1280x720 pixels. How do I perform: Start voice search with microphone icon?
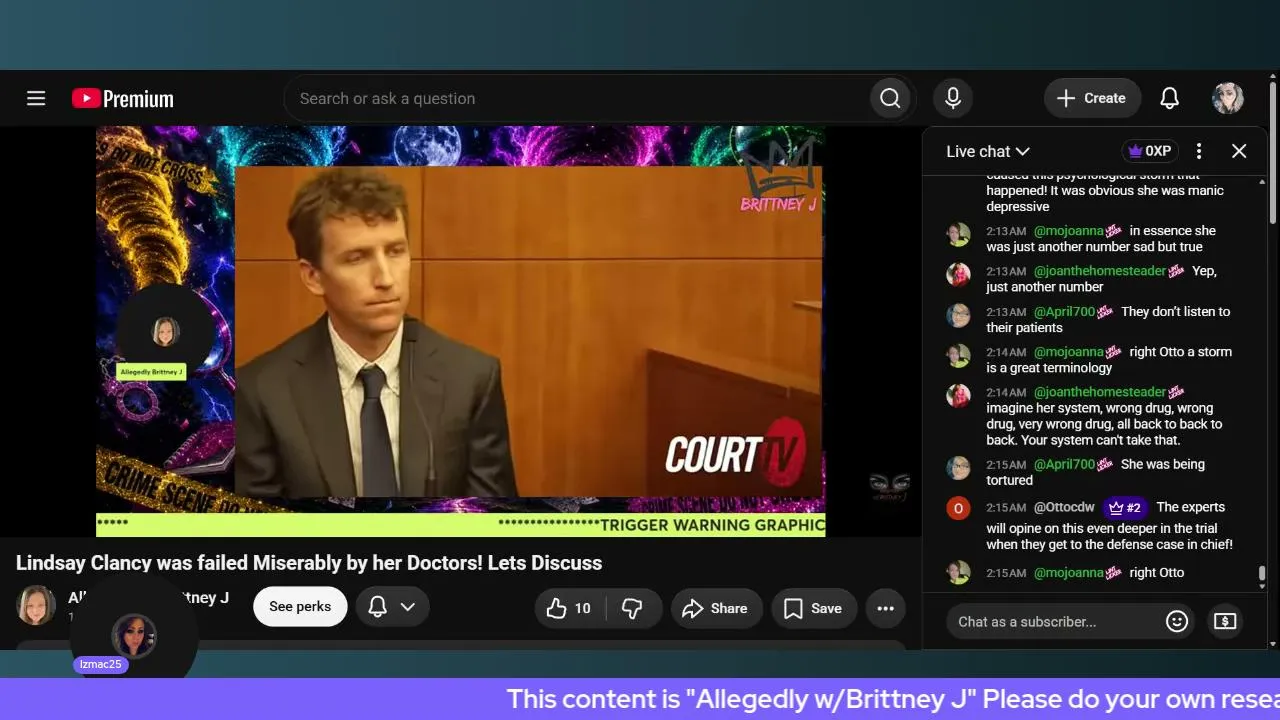(x=953, y=98)
